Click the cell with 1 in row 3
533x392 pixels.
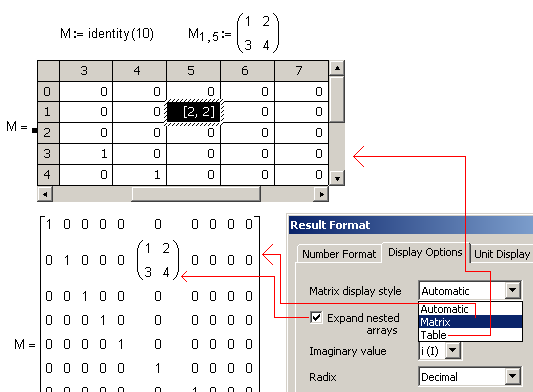tap(86, 154)
